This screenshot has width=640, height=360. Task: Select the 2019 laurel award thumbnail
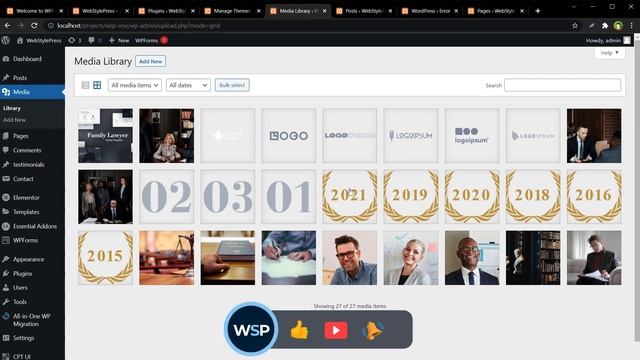coord(411,197)
